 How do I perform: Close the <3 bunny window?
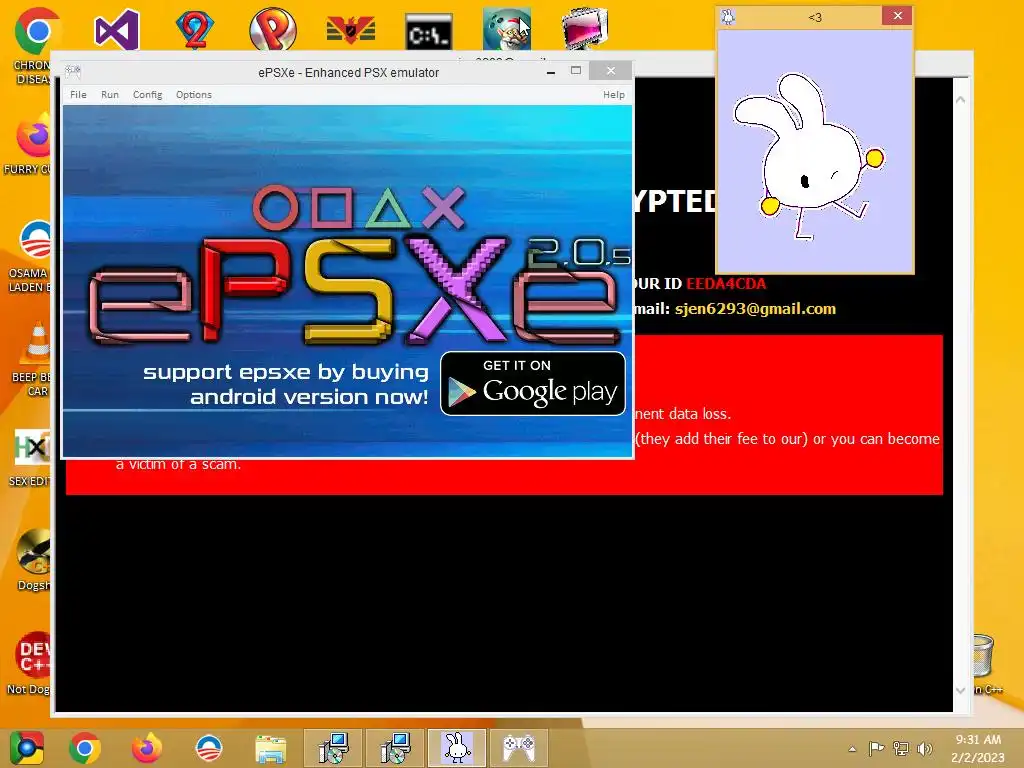[897, 16]
